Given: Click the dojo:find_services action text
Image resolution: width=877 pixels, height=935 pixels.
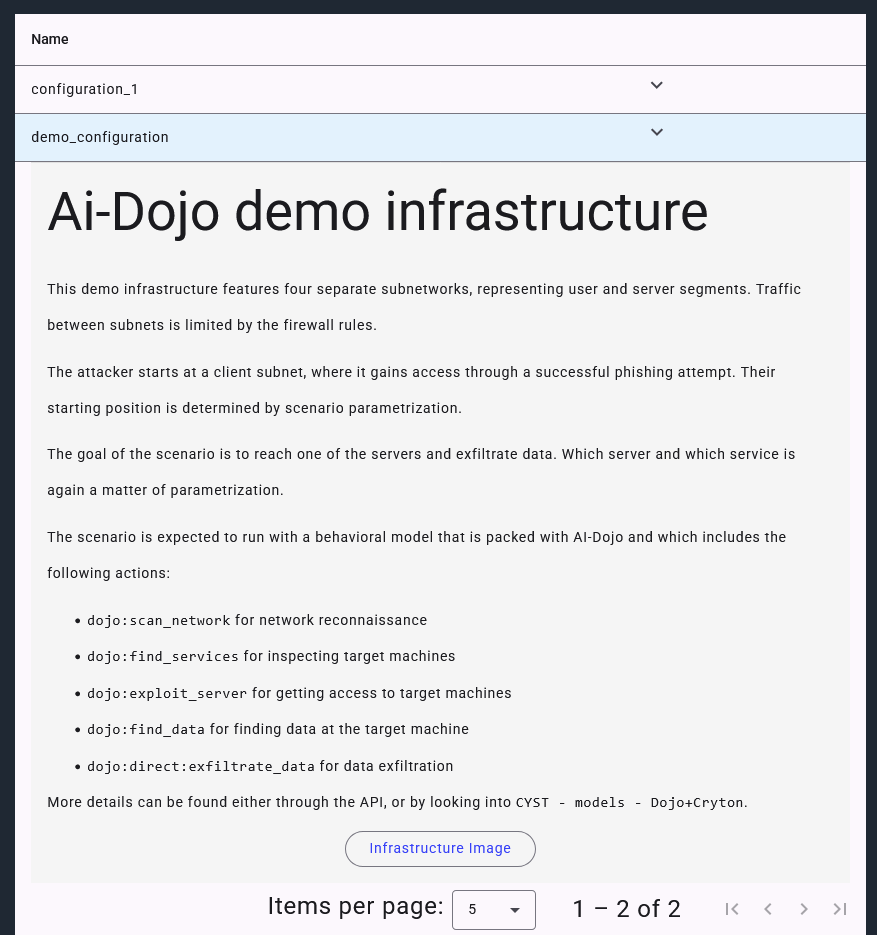Looking at the screenshot, I should coord(163,657).
